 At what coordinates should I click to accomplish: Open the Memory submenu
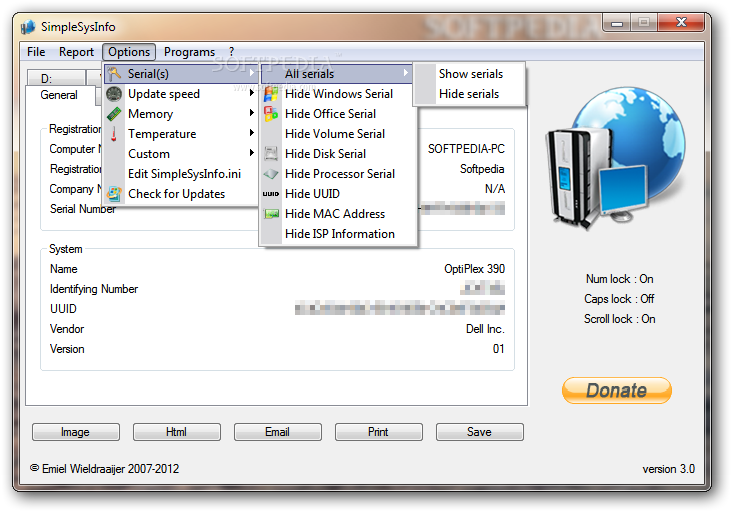click(181, 114)
